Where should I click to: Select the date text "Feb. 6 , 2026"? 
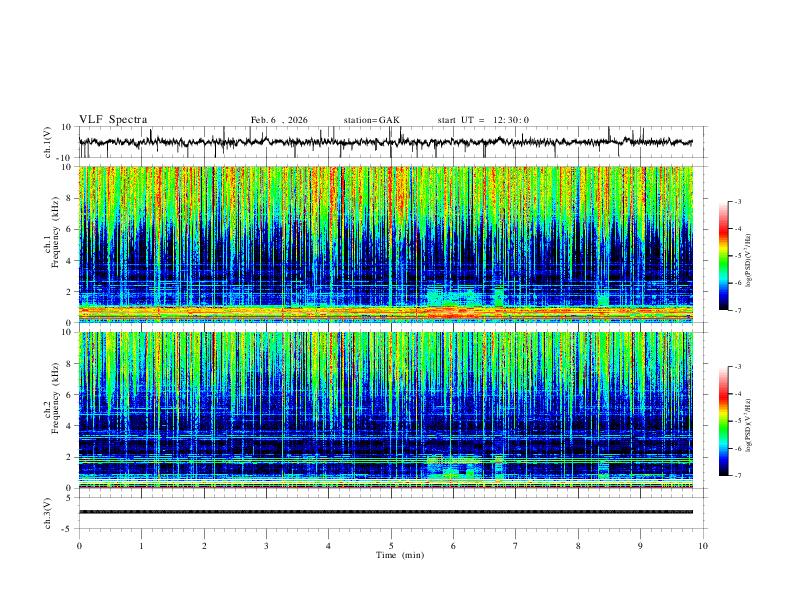[279, 120]
